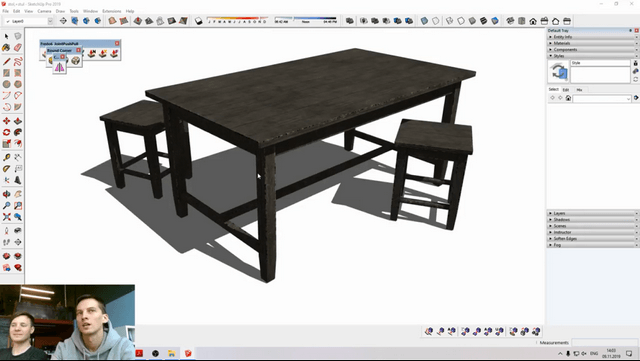The width and height of the screenshot is (640, 361).
Task: Expand the Materials panel
Action: pos(593,43)
